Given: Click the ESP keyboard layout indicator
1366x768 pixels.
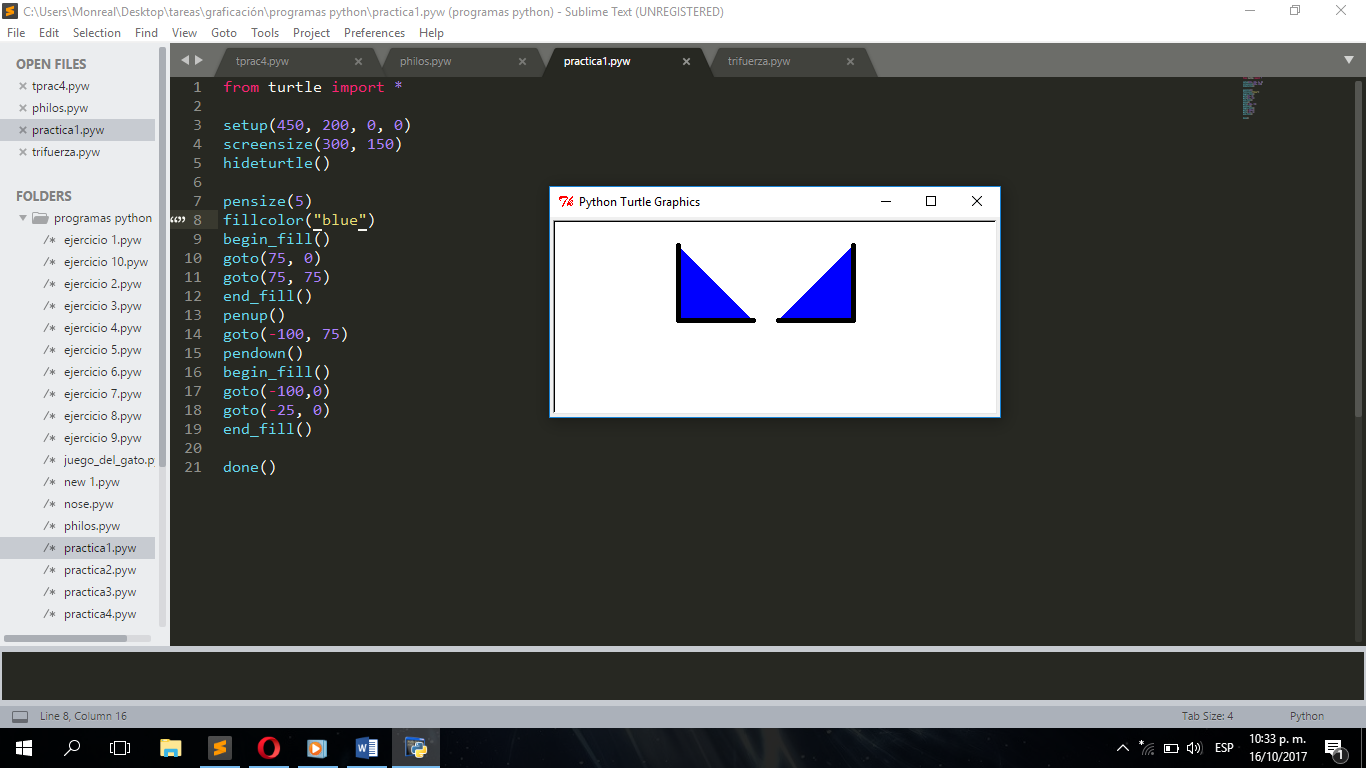Looking at the screenshot, I should click(1223, 747).
